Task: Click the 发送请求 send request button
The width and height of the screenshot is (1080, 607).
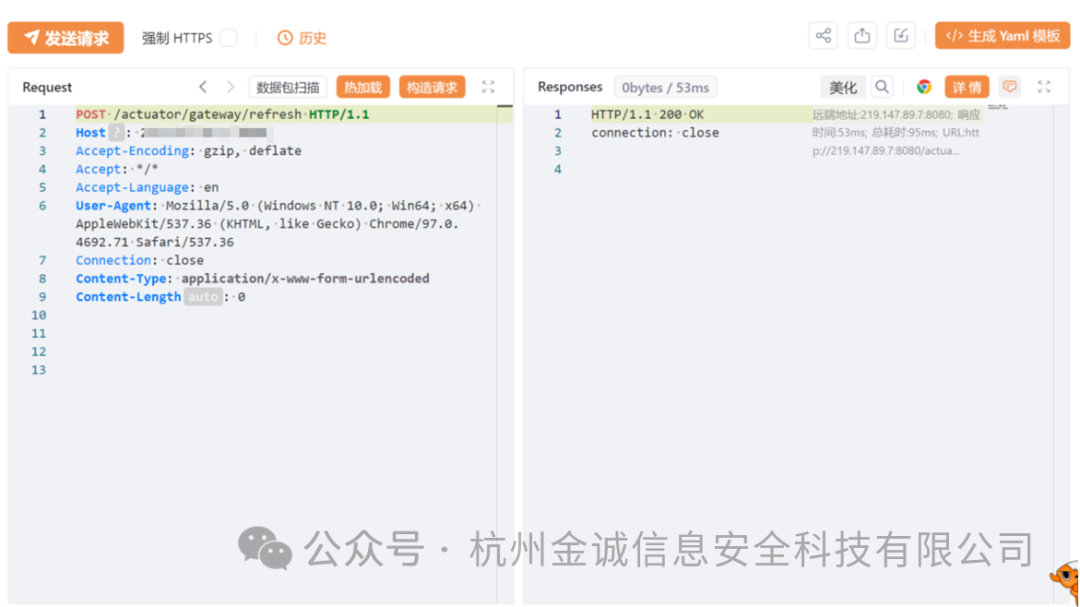Action: [65, 37]
